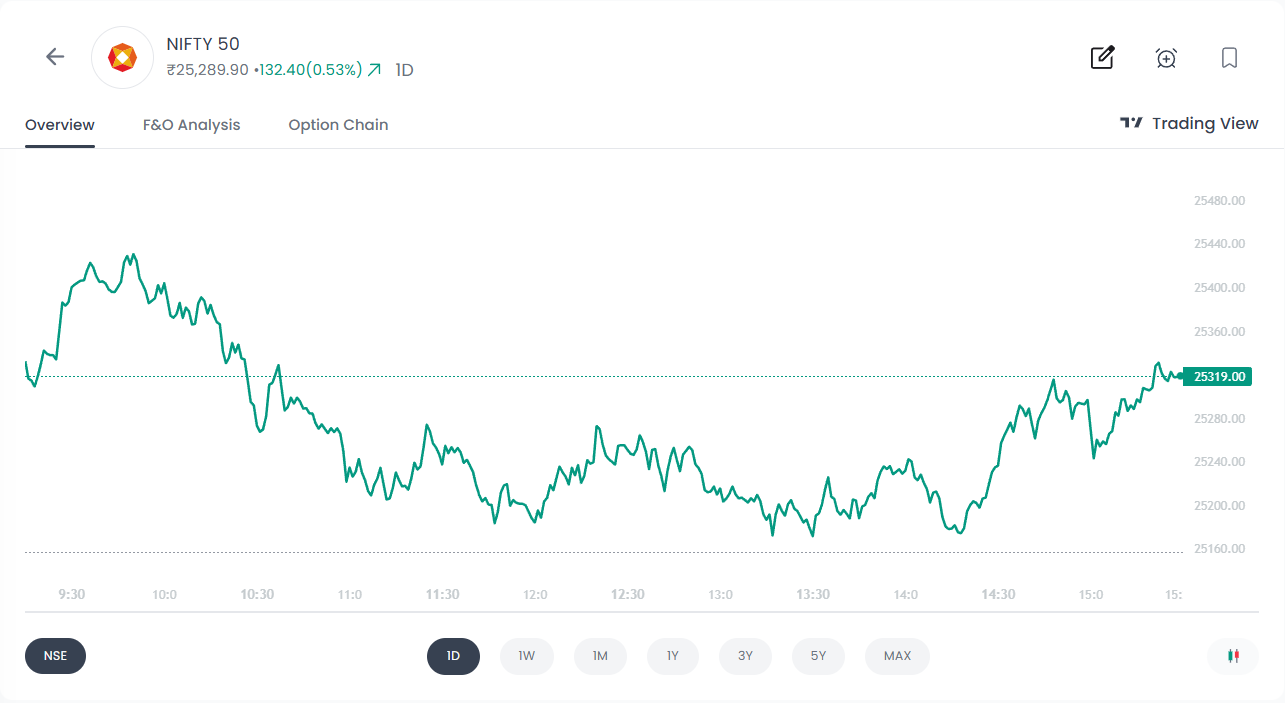Screen dimensions: 1285x703
Task: Click the TradingView logo icon
Action: [x=1131, y=123]
